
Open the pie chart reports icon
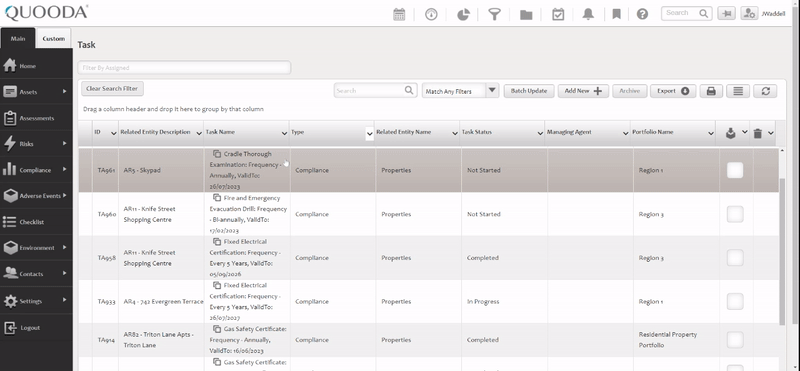point(463,14)
